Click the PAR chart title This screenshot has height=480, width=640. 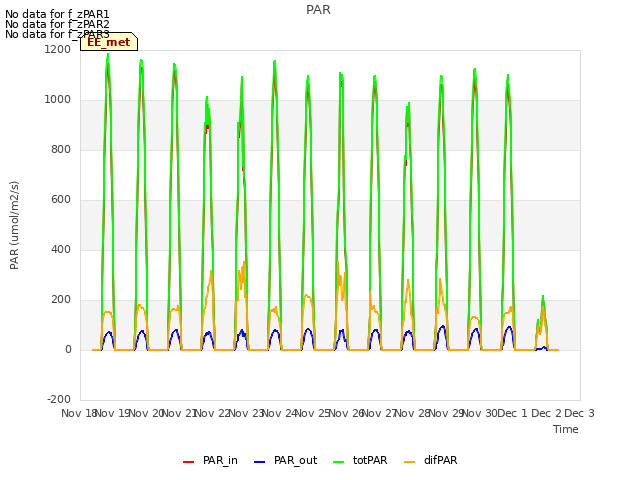pos(318,10)
